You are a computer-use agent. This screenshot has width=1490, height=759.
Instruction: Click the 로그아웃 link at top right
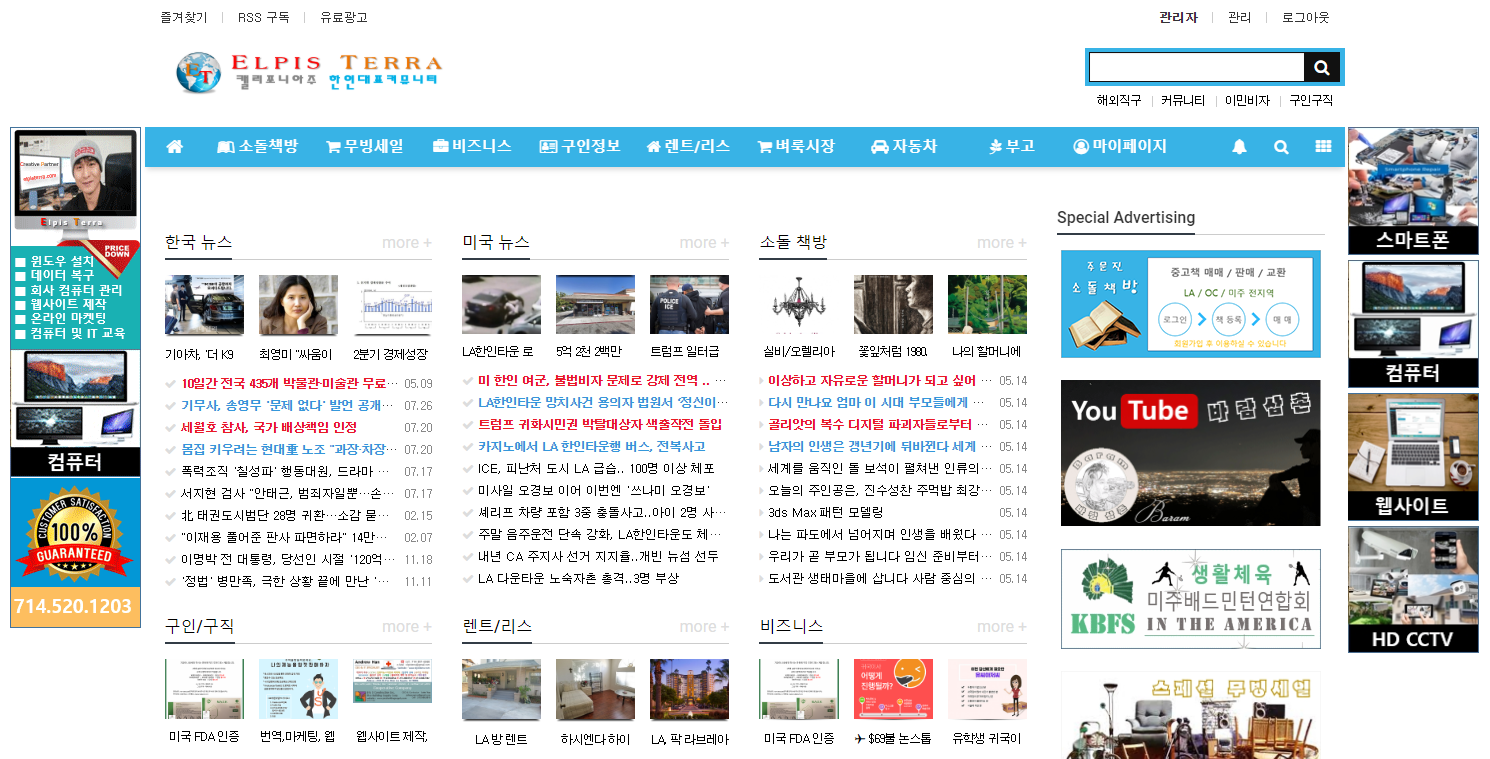(1305, 18)
